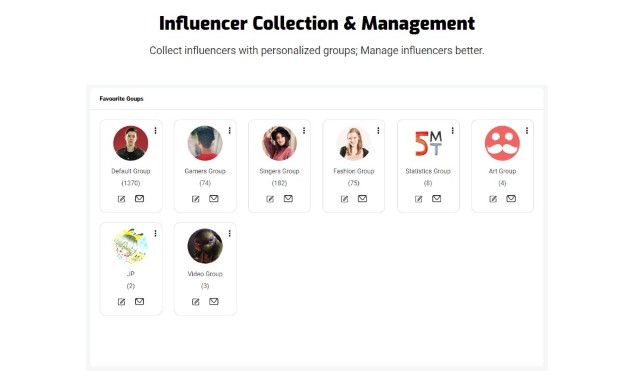640x378 pixels.
Task: Open the Art Group name link
Action: [x=502, y=171]
